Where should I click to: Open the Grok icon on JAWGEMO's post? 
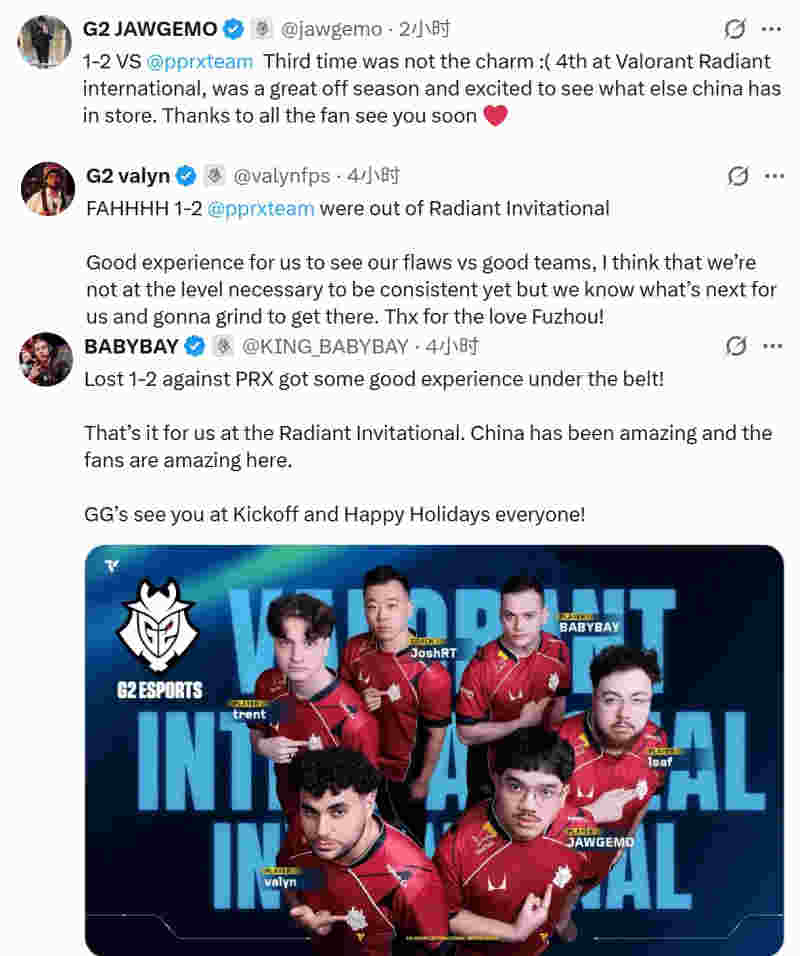735,29
